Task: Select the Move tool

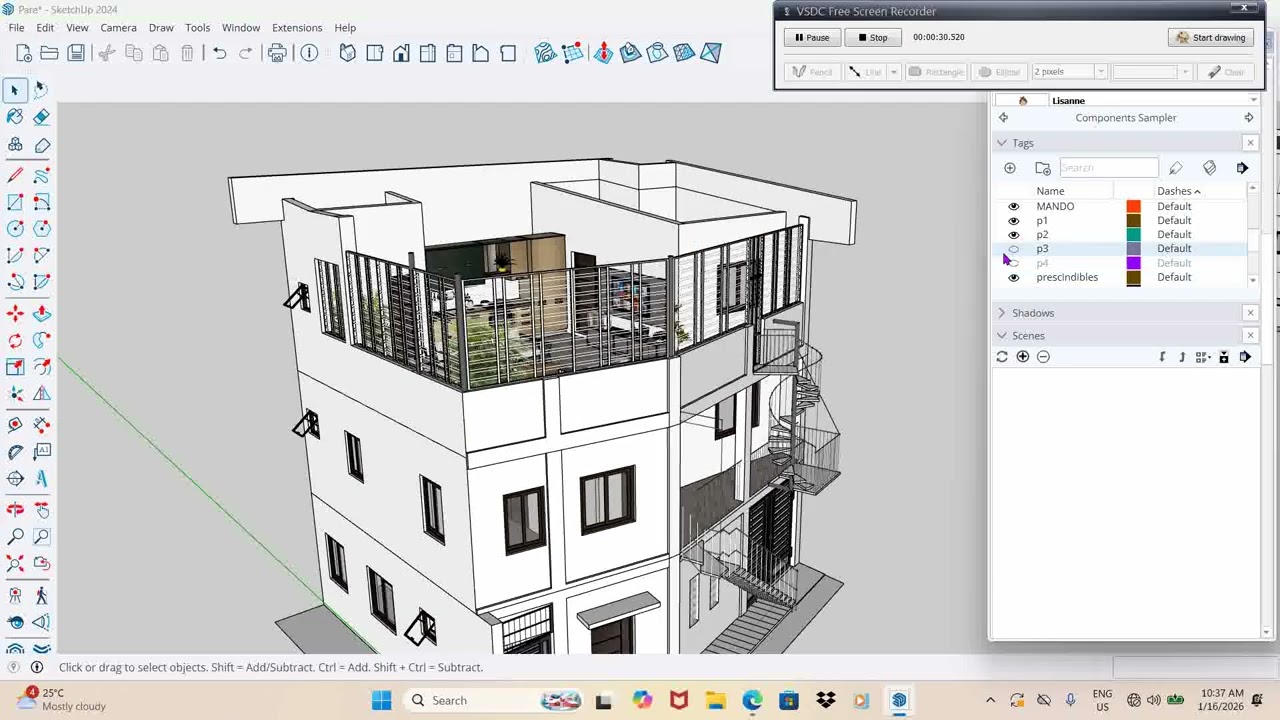Action: tap(15, 314)
